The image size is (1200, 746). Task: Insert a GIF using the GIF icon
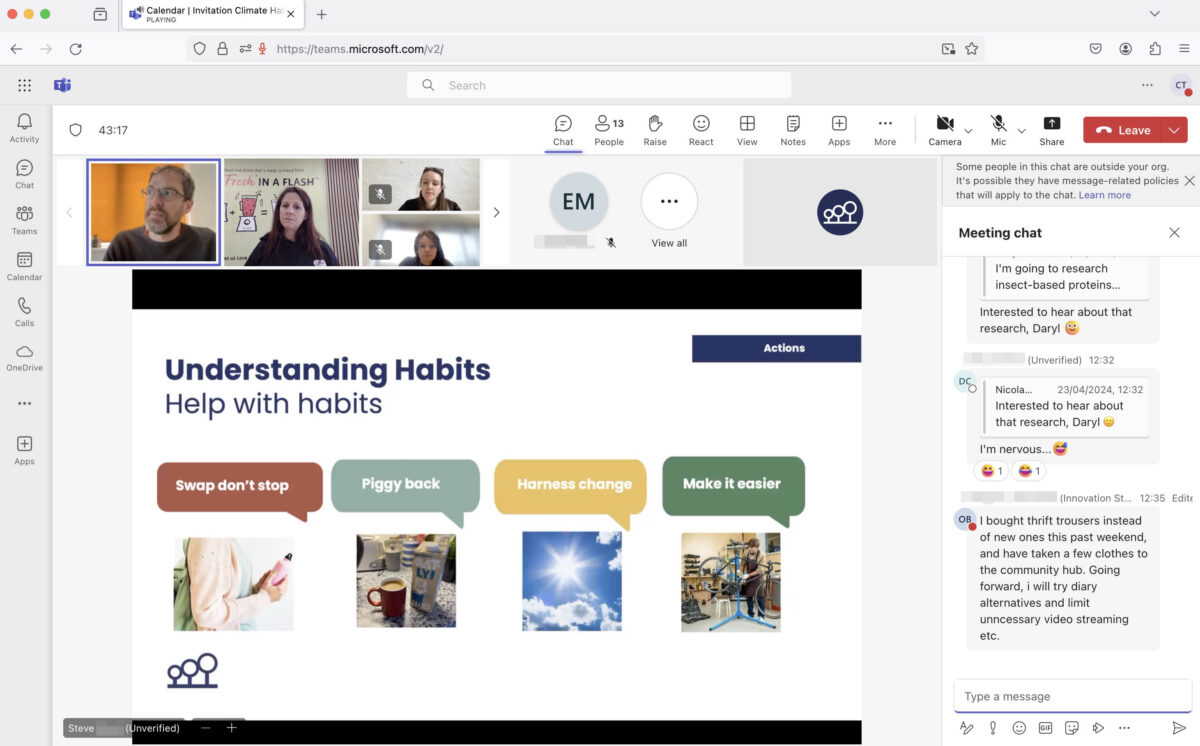tap(1045, 728)
